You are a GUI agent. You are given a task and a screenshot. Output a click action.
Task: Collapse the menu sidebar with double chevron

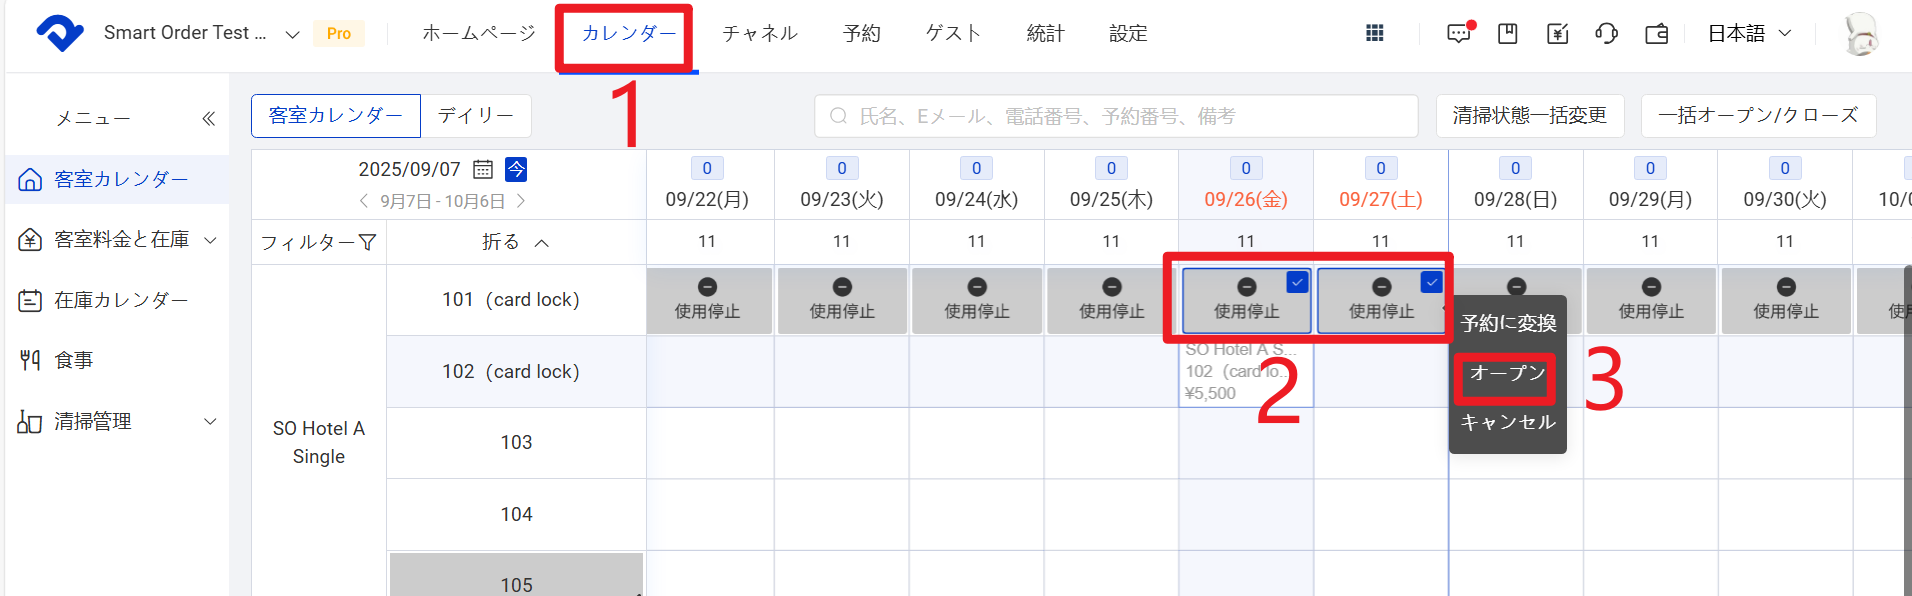point(208,118)
